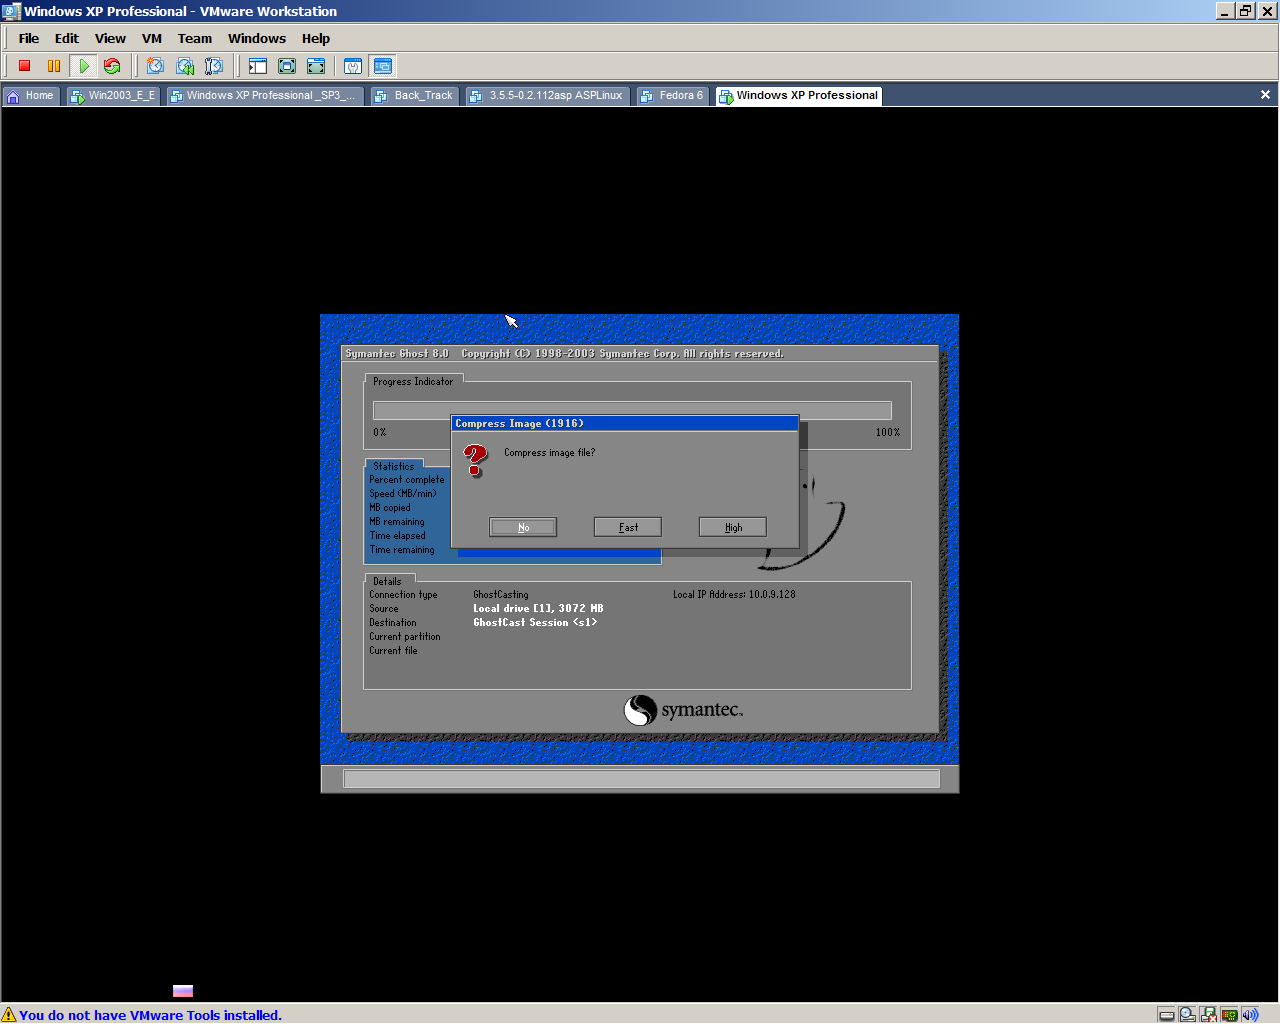This screenshot has height=1024, width=1280.
Task: Open the File menu
Action: click(x=29, y=38)
